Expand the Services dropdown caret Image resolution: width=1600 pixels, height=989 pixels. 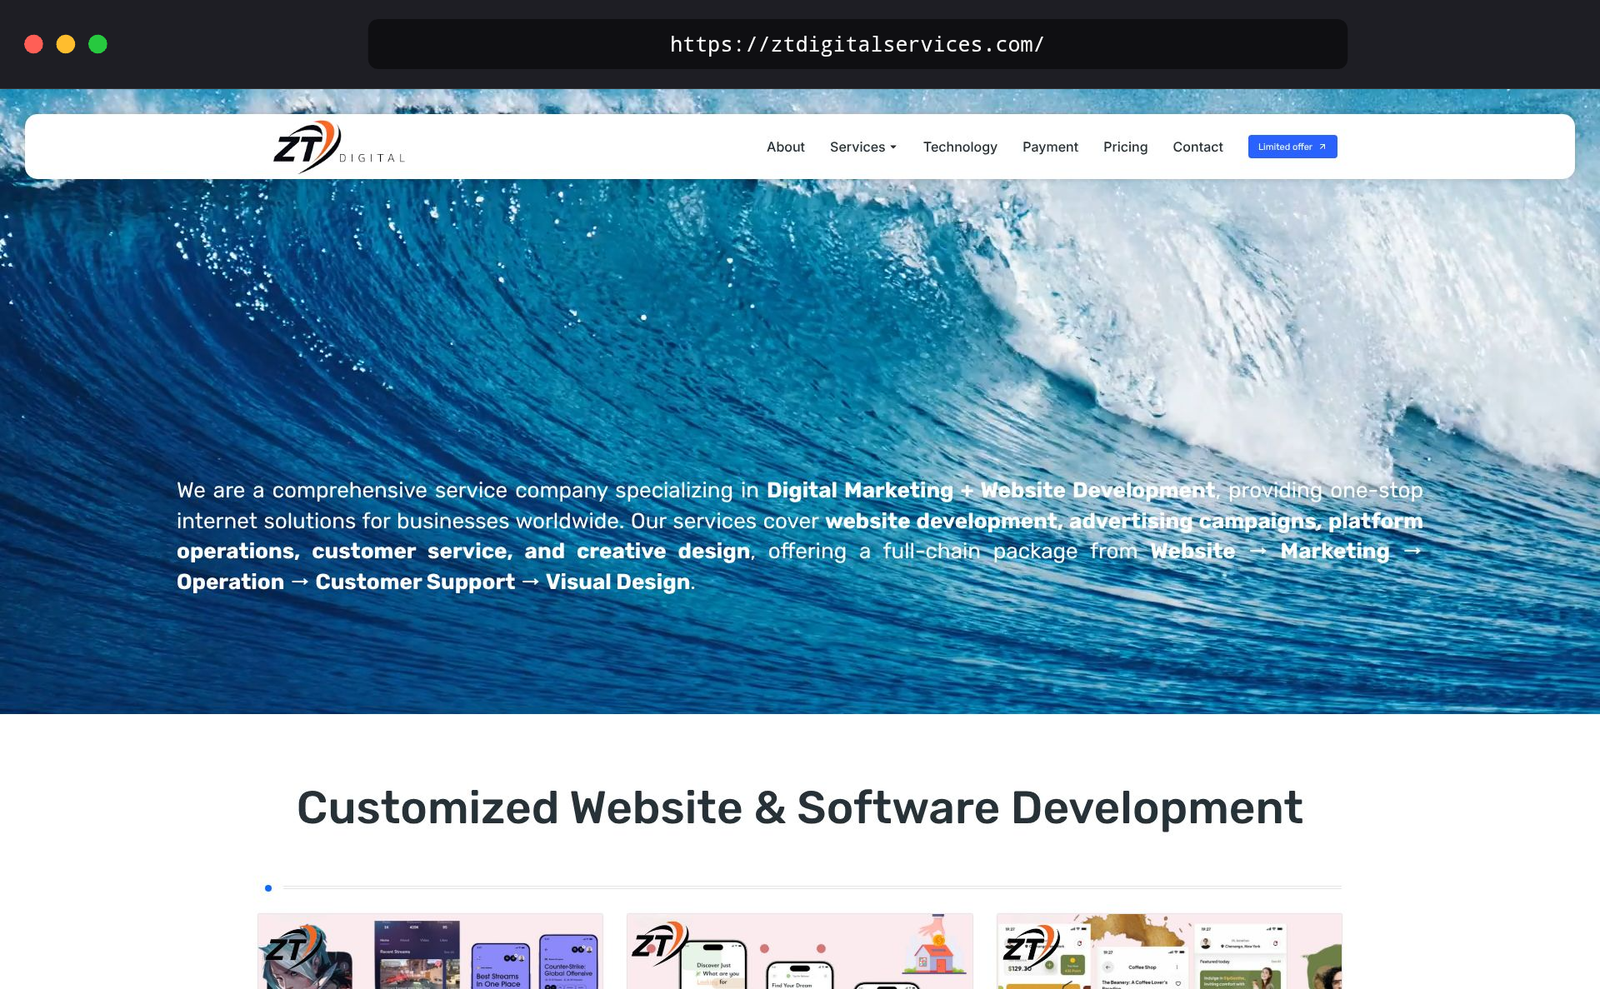tap(893, 148)
